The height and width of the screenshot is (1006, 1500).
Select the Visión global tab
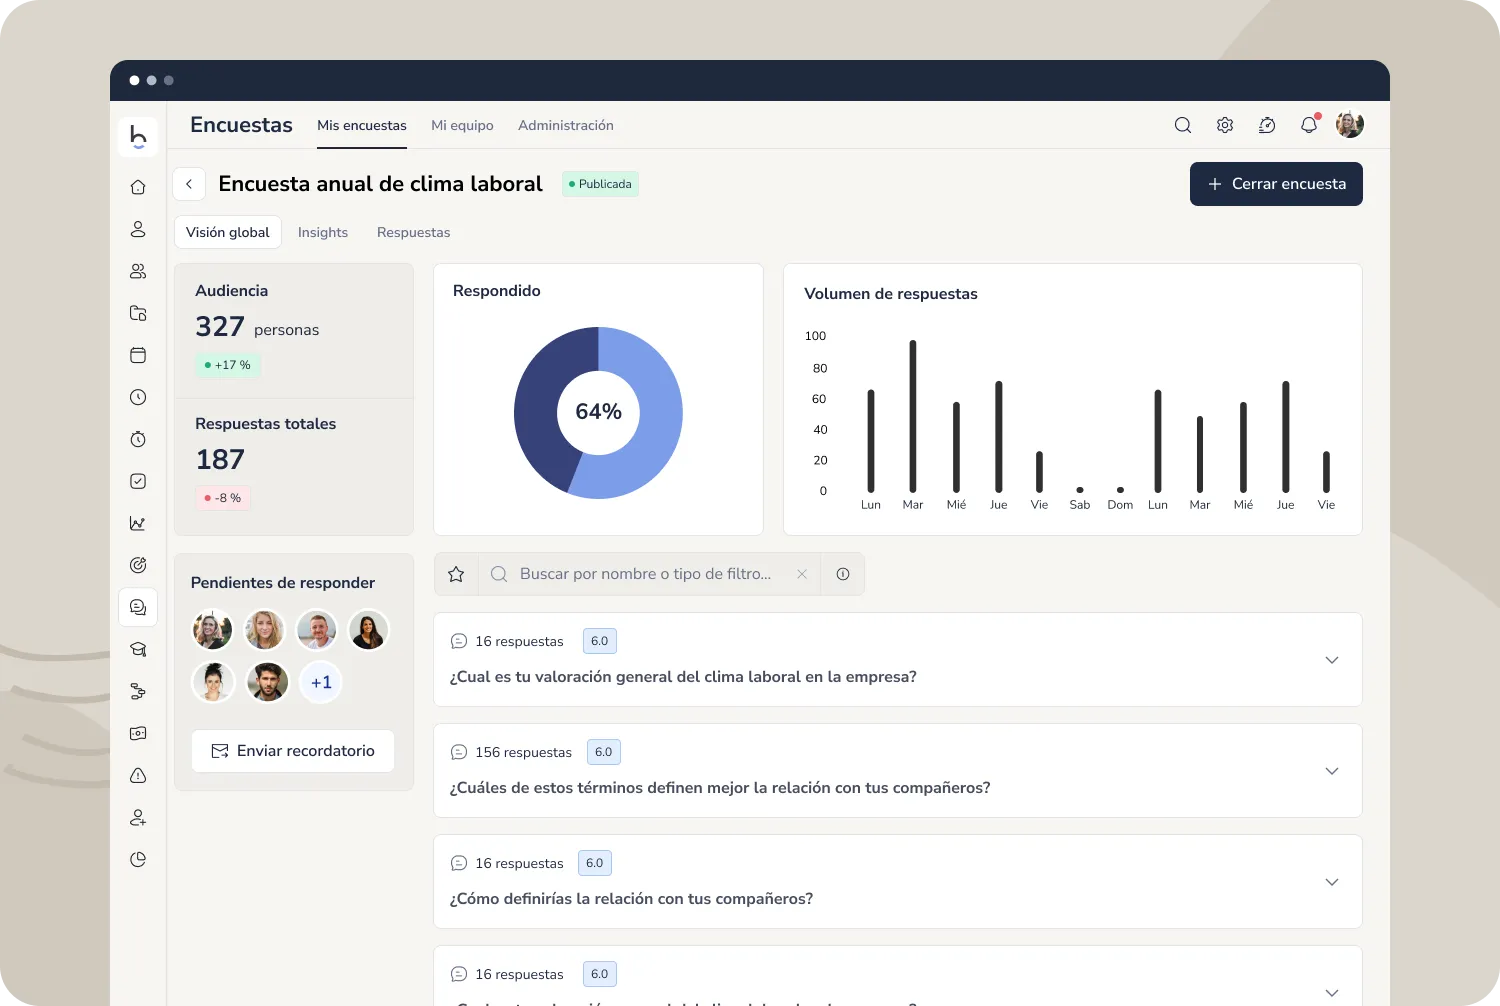point(228,232)
